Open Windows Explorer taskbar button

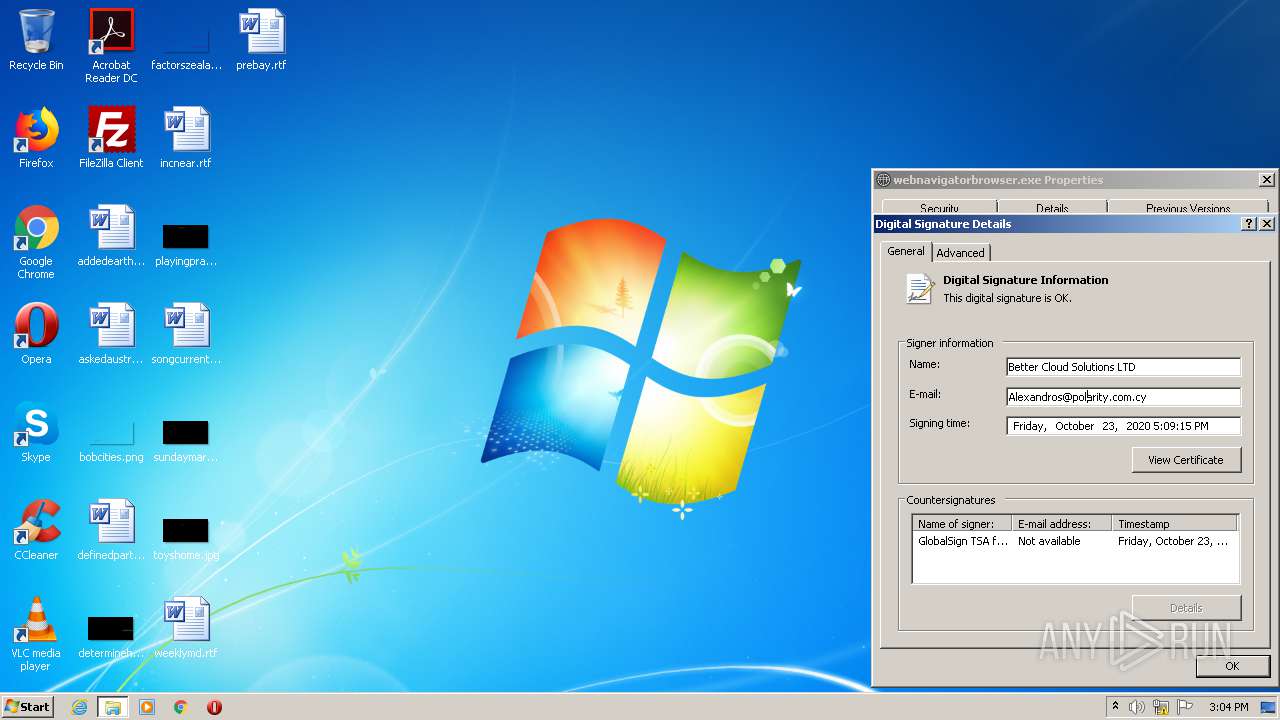coord(113,707)
